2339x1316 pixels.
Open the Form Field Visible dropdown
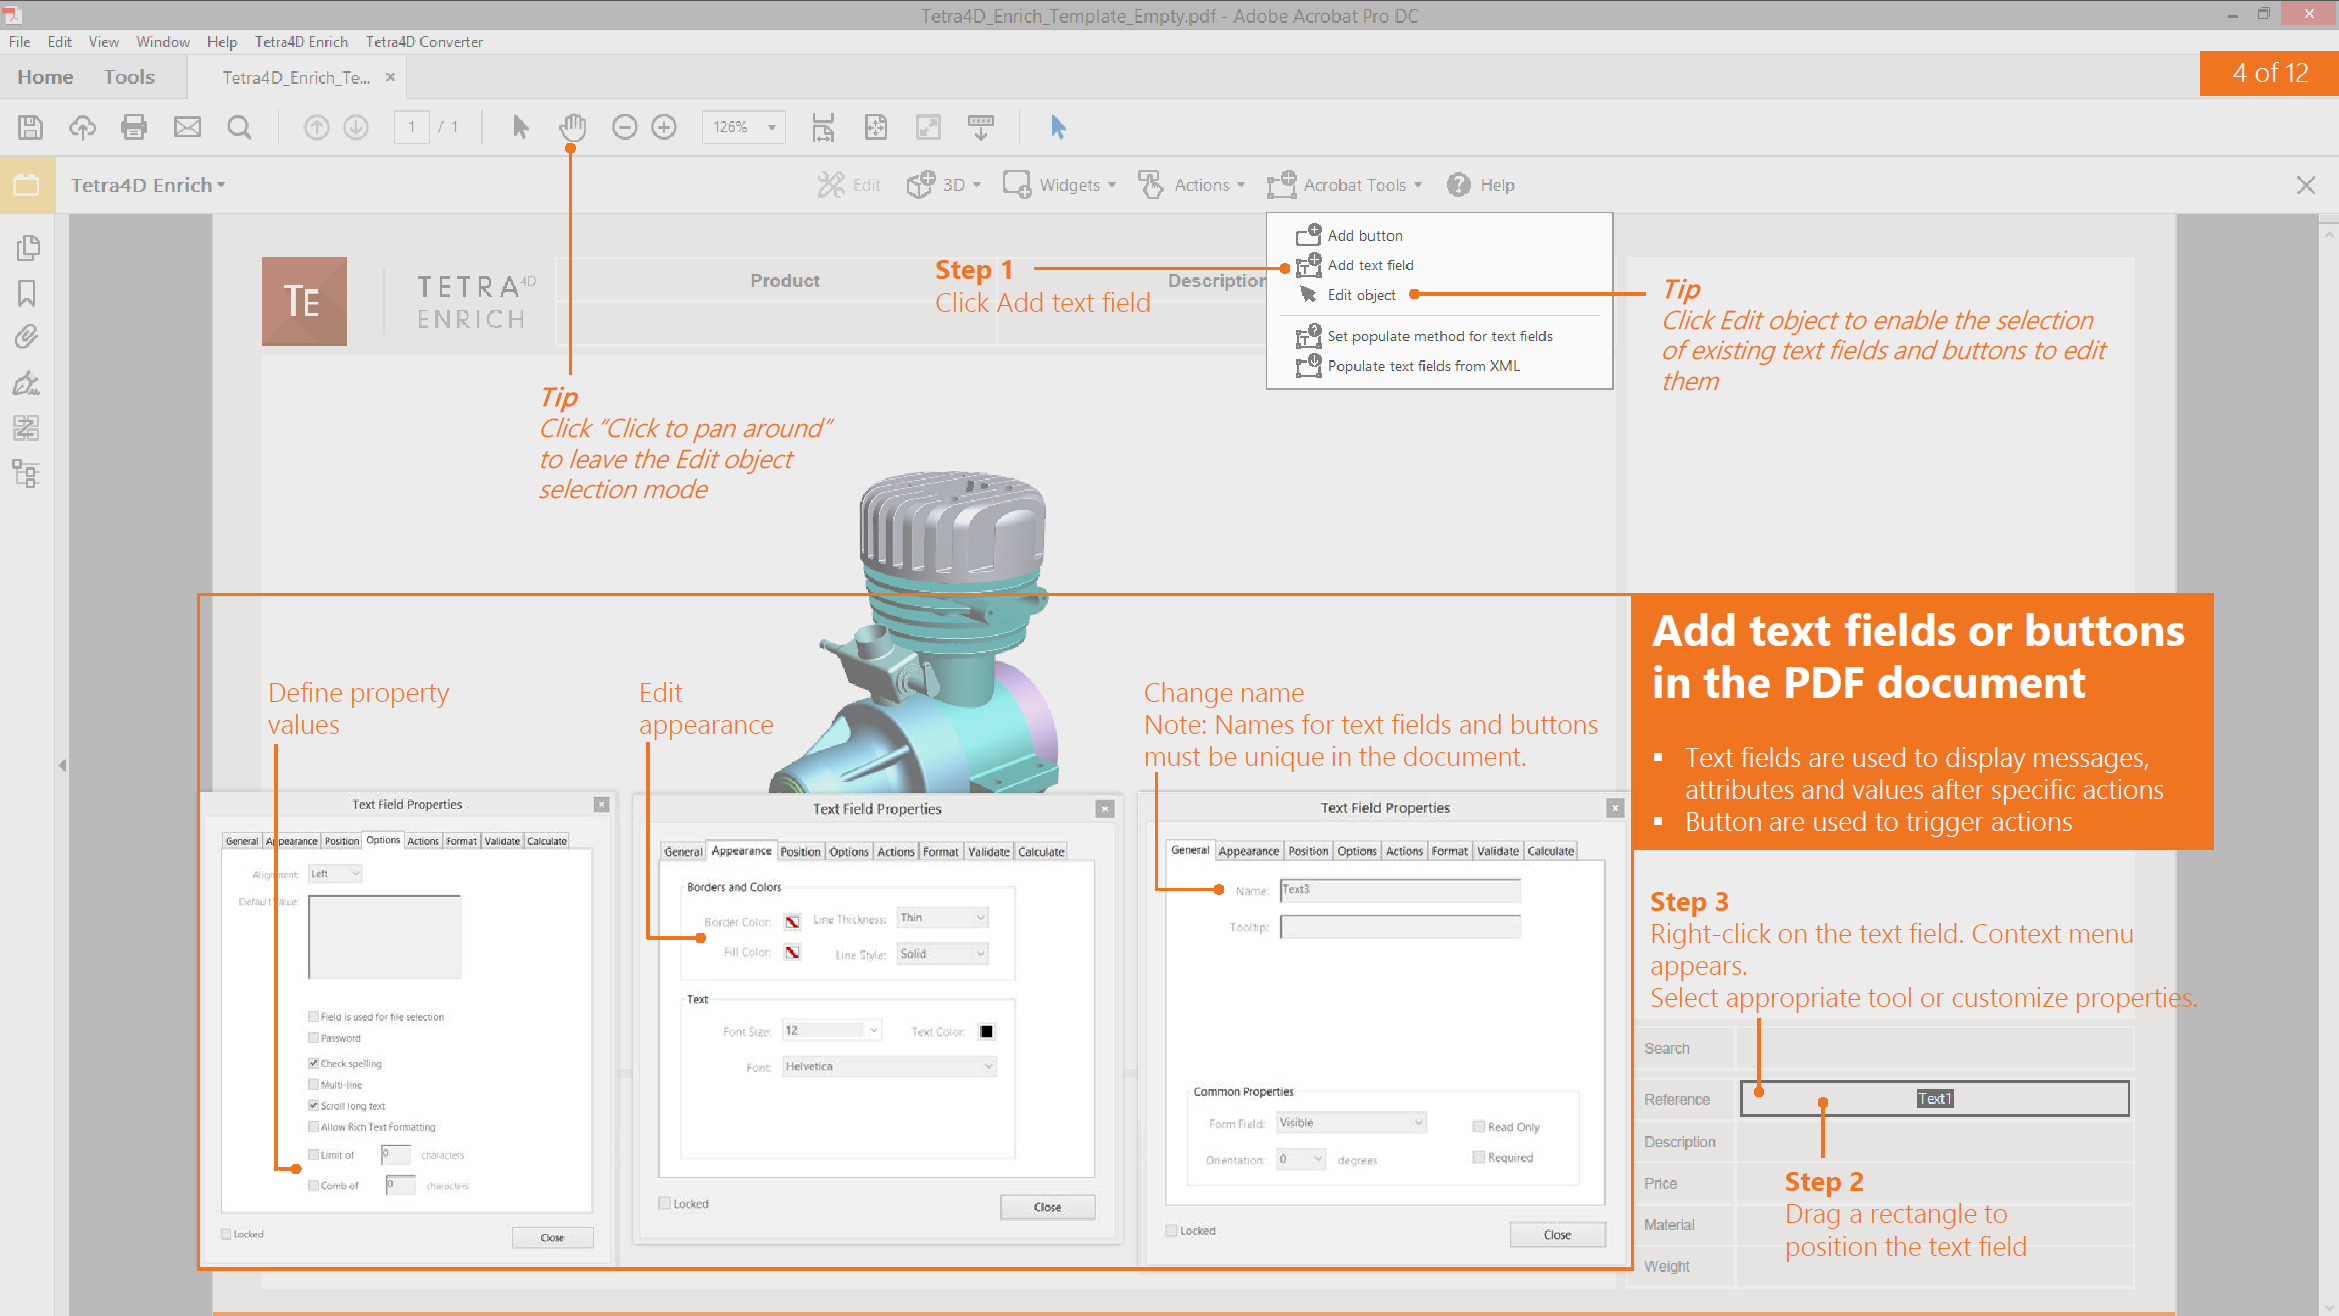click(x=1351, y=1122)
